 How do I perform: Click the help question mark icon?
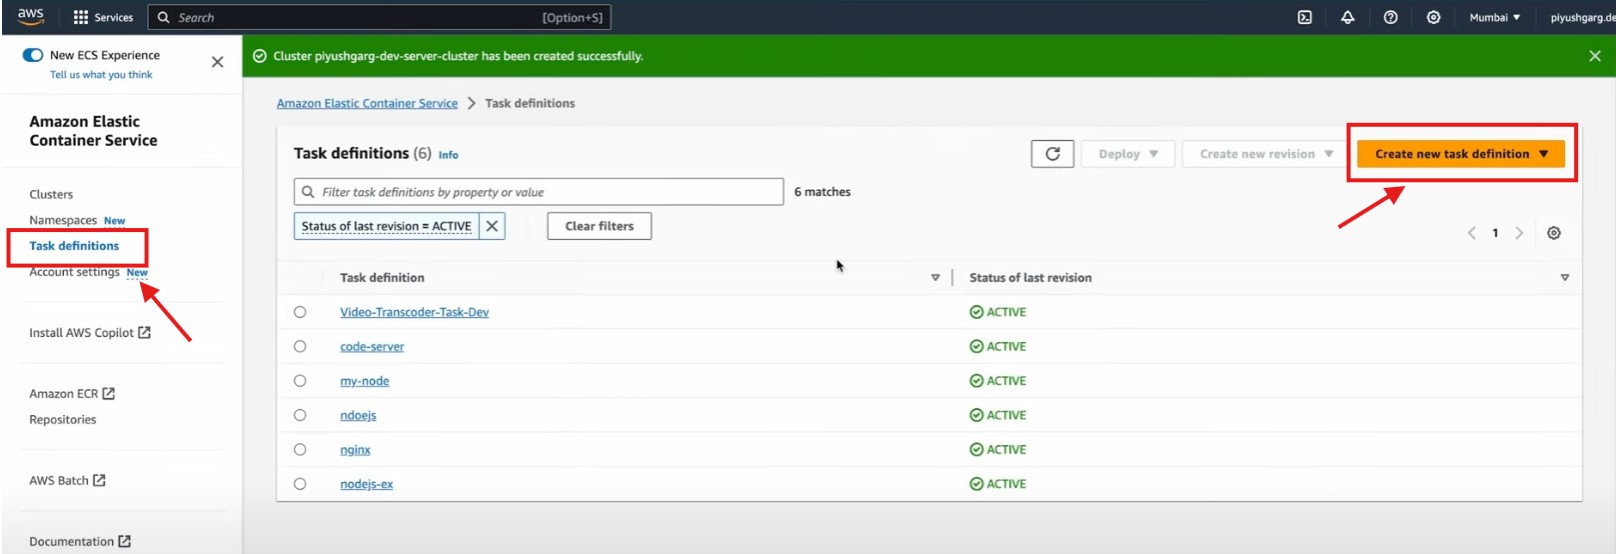point(1390,17)
